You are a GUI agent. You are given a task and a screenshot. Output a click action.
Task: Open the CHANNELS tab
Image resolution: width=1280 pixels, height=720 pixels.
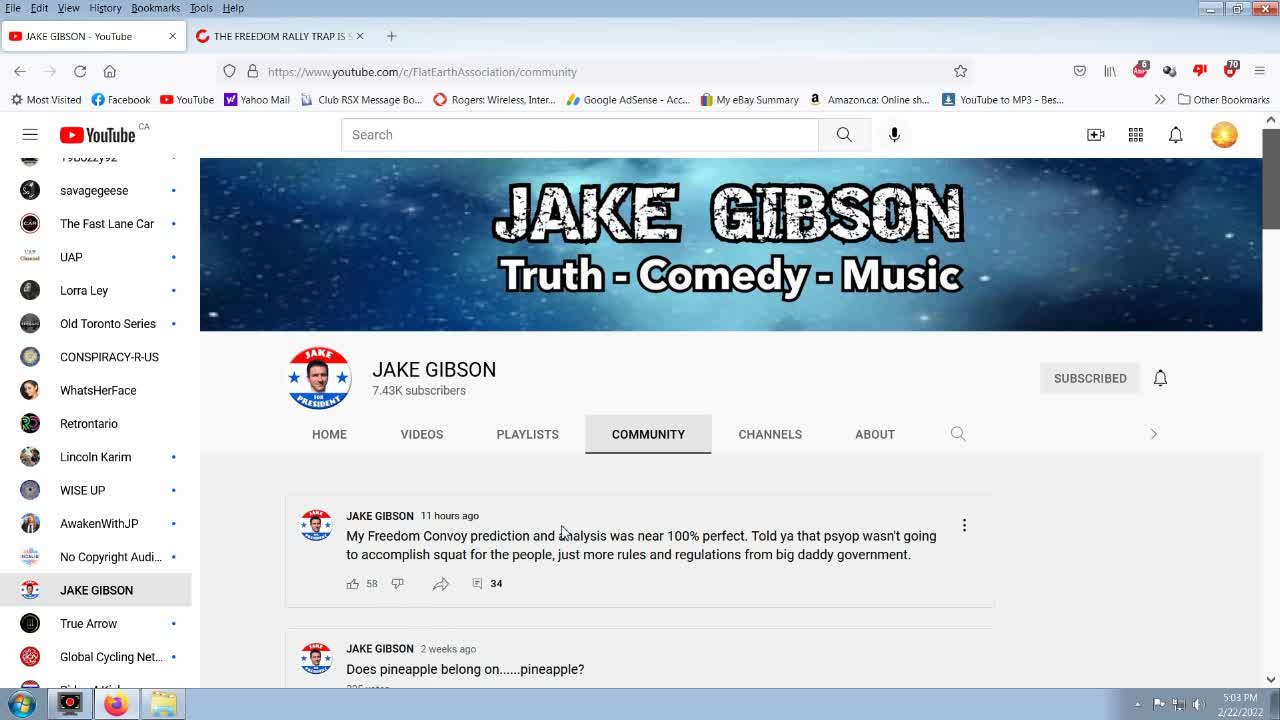point(770,434)
